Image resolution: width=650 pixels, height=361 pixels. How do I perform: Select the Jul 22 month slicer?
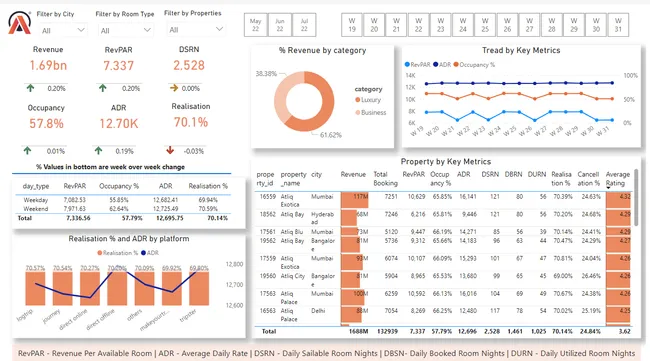(304, 25)
